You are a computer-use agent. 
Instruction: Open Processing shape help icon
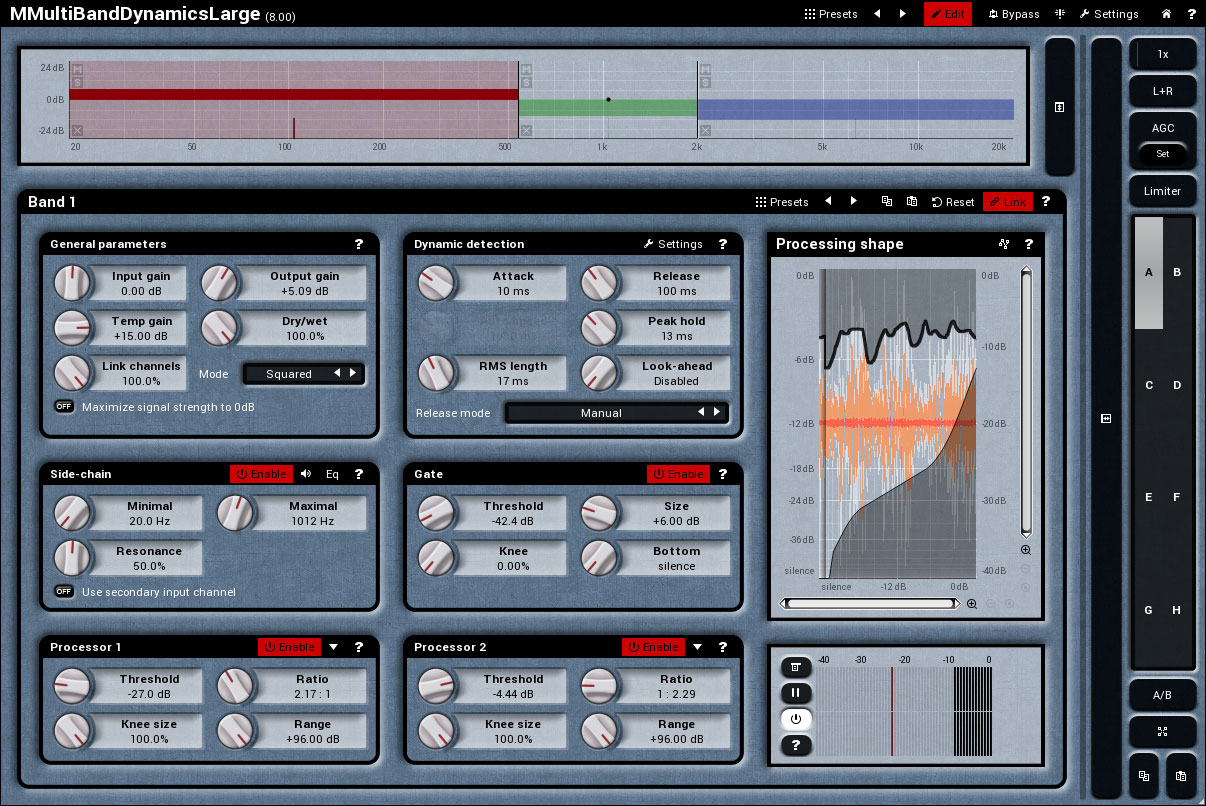click(1028, 244)
